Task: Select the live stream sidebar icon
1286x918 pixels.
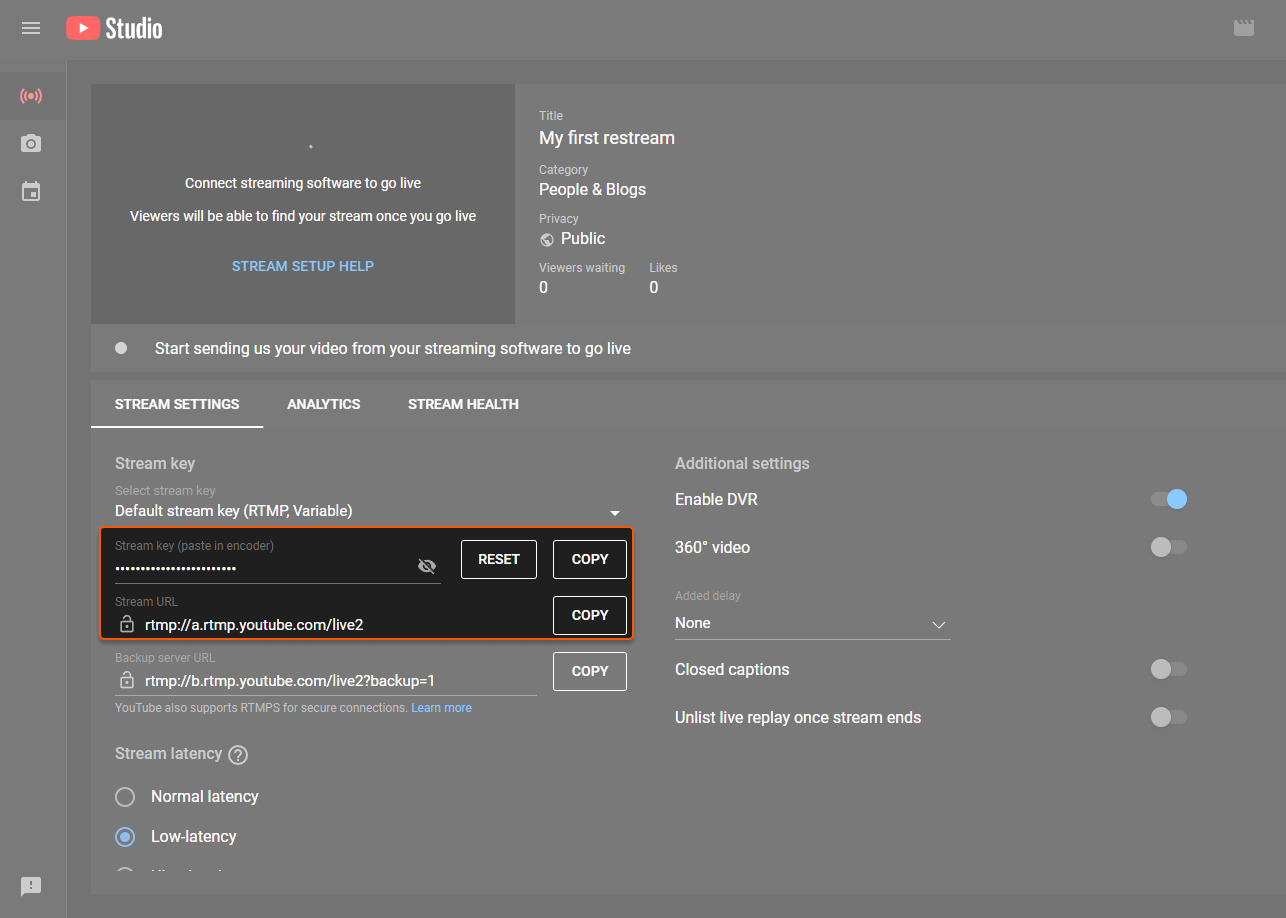Action: pyautogui.click(x=31, y=95)
